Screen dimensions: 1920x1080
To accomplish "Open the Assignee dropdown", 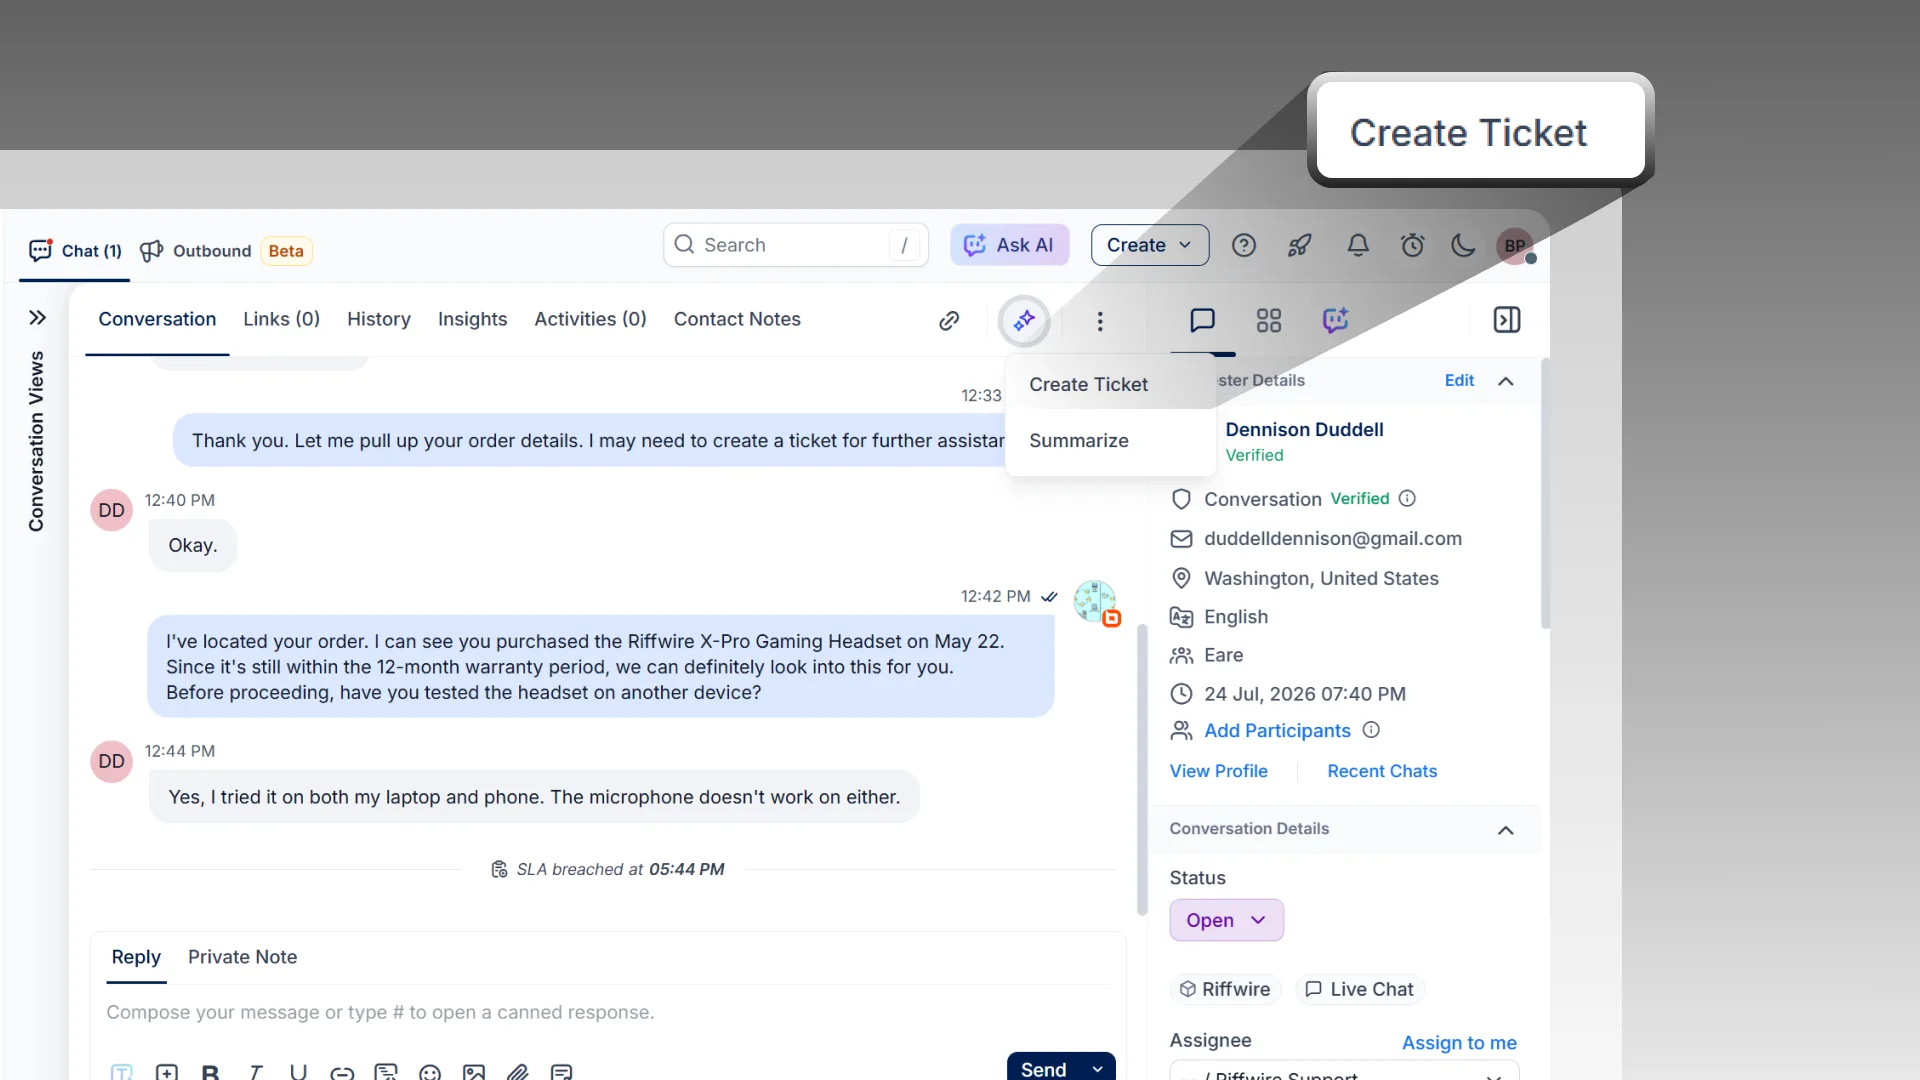I will click(x=1343, y=1071).
